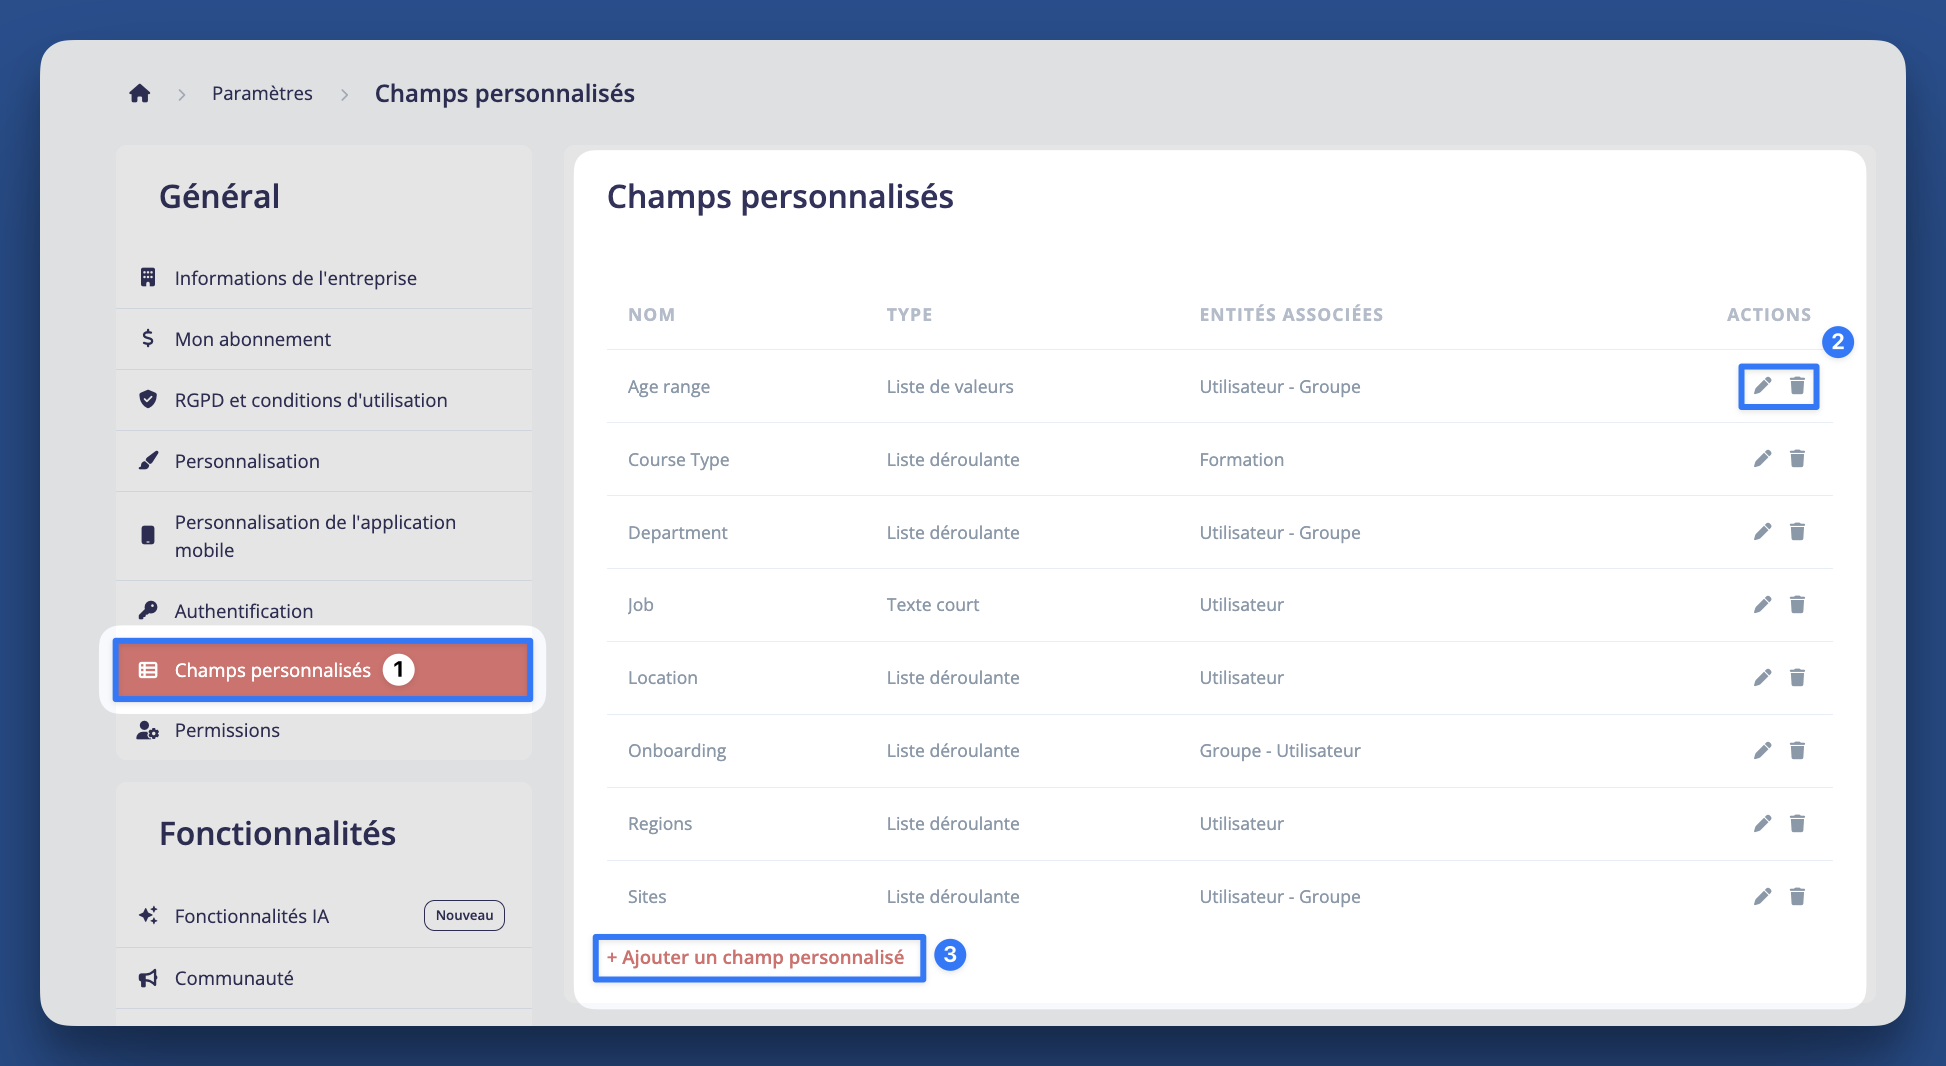Image resolution: width=1946 pixels, height=1066 pixels.
Task: Delete the Regions field
Action: pyautogui.click(x=1797, y=824)
